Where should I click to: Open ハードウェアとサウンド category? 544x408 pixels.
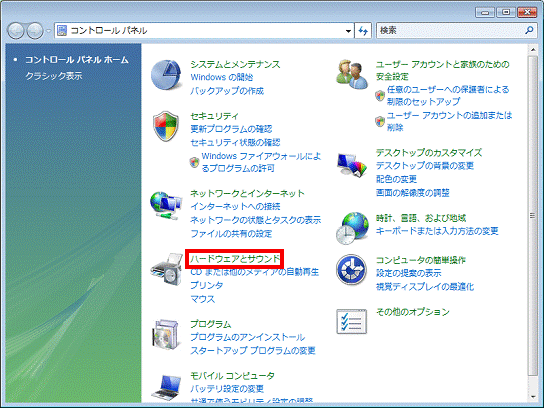235,258
